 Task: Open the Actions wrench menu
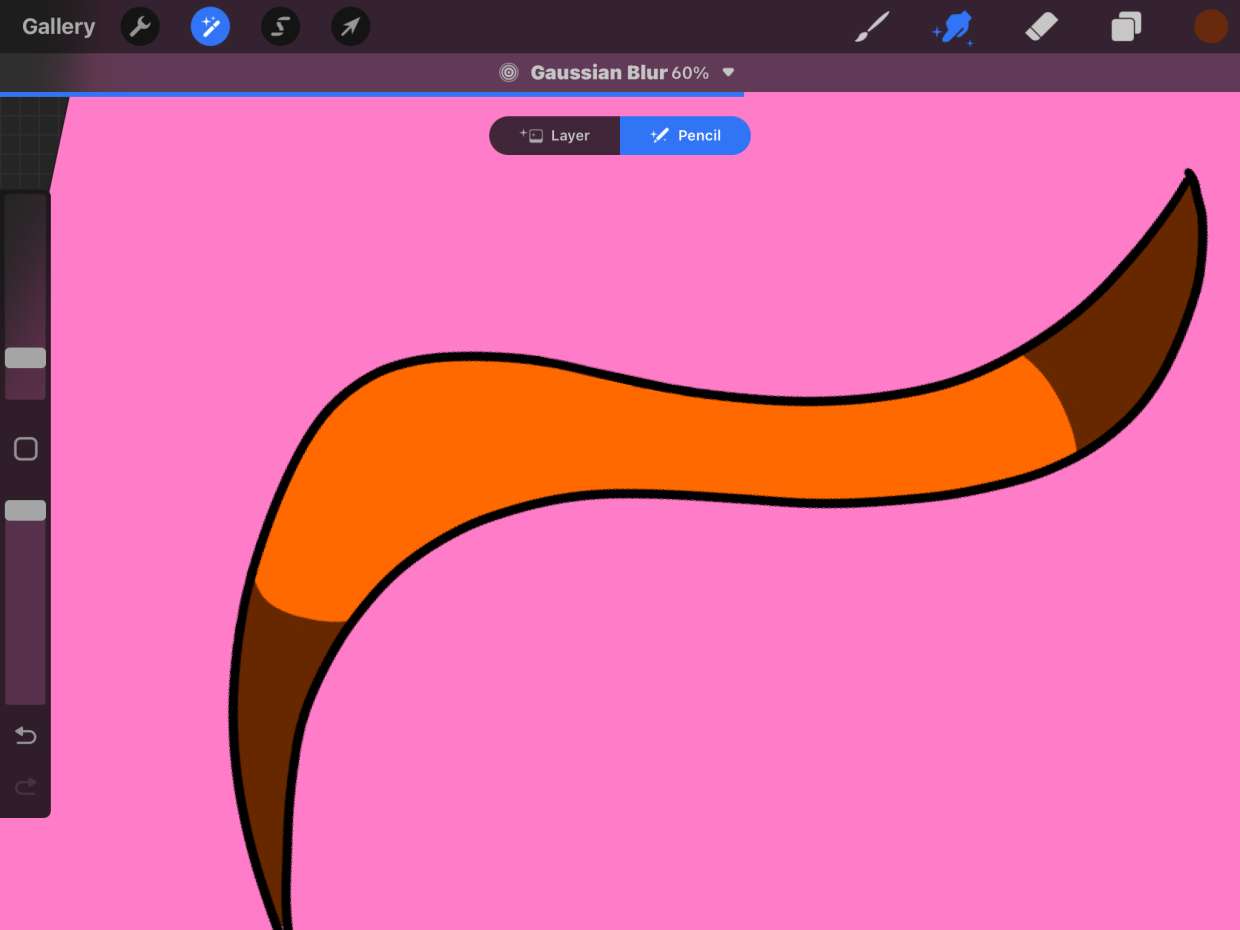[140, 27]
